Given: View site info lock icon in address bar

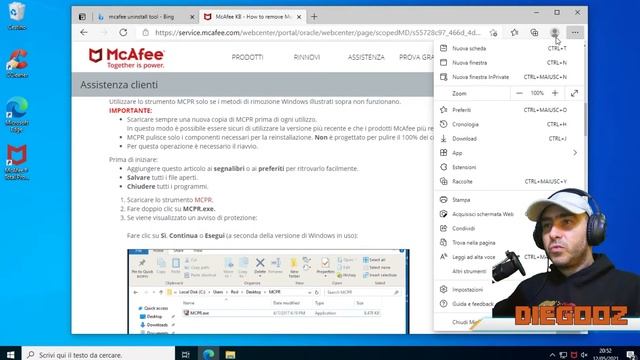Looking at the screenshot, I should pos(145,33).
